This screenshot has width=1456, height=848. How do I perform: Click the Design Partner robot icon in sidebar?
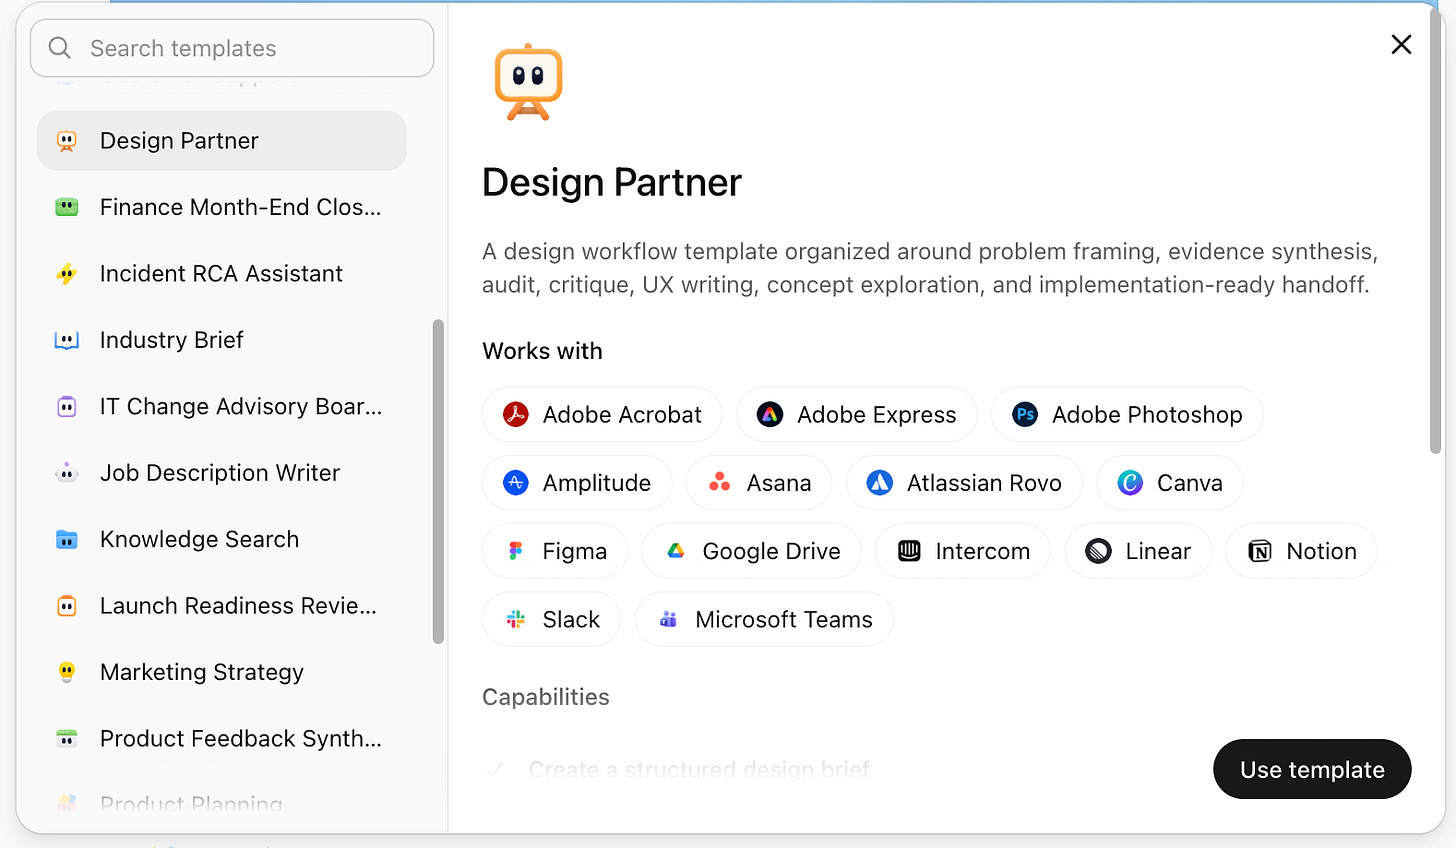point(67,141)
